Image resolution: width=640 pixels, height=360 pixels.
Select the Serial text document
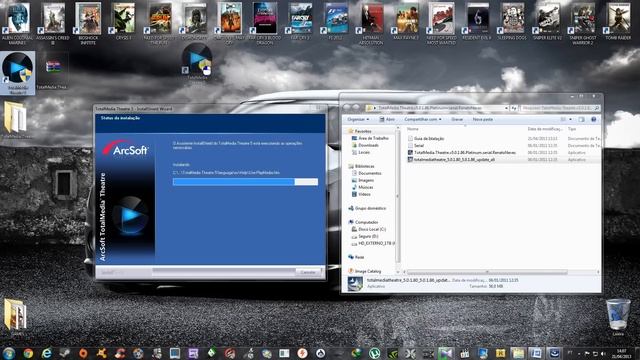(416, 145)
